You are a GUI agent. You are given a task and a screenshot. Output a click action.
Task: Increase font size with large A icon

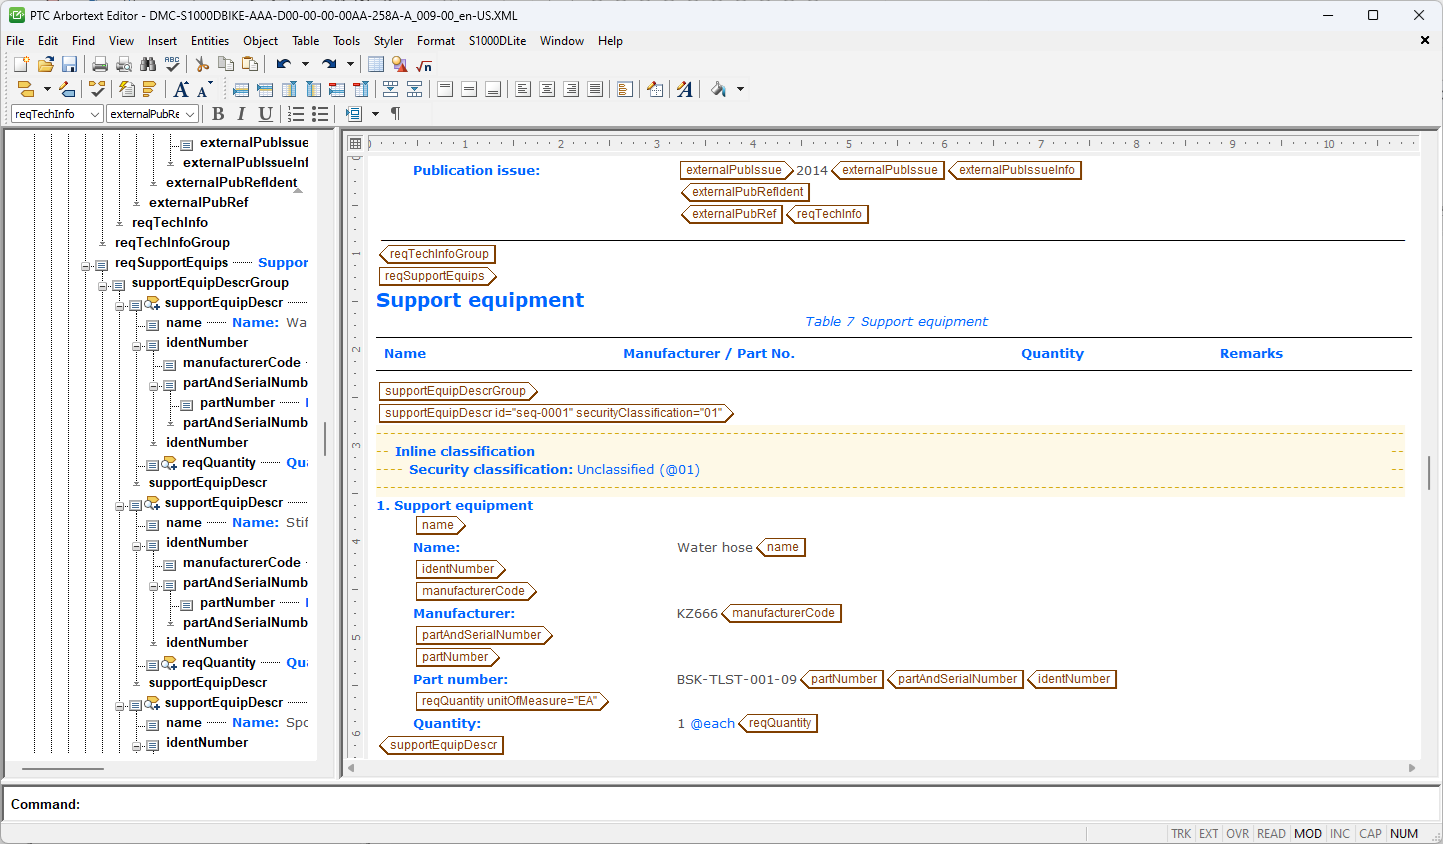click(181, 89)
